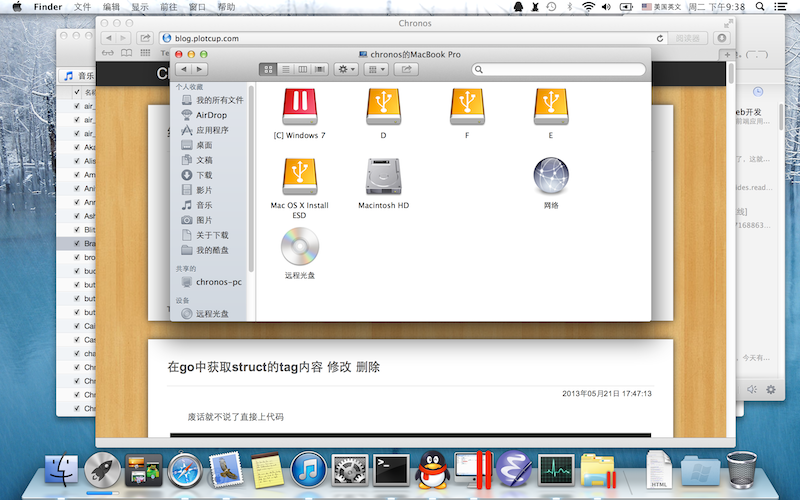Viewport: 800px width, 500px height.
Task: Click the Finder window search field
Action: pyautogui.click(x=558, y=69)
